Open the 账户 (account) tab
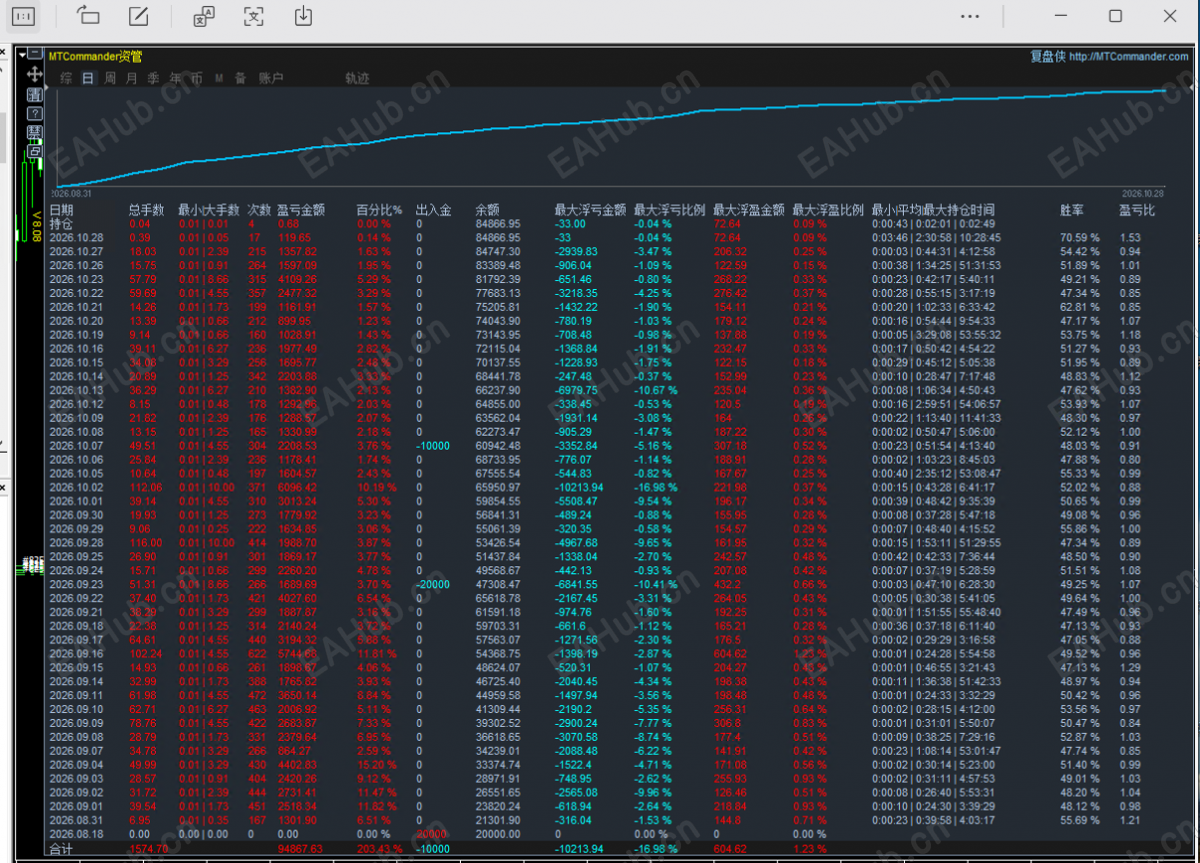Image resolution: width=1200 pixels, height=863 pixels. click(x=271, y=78)
